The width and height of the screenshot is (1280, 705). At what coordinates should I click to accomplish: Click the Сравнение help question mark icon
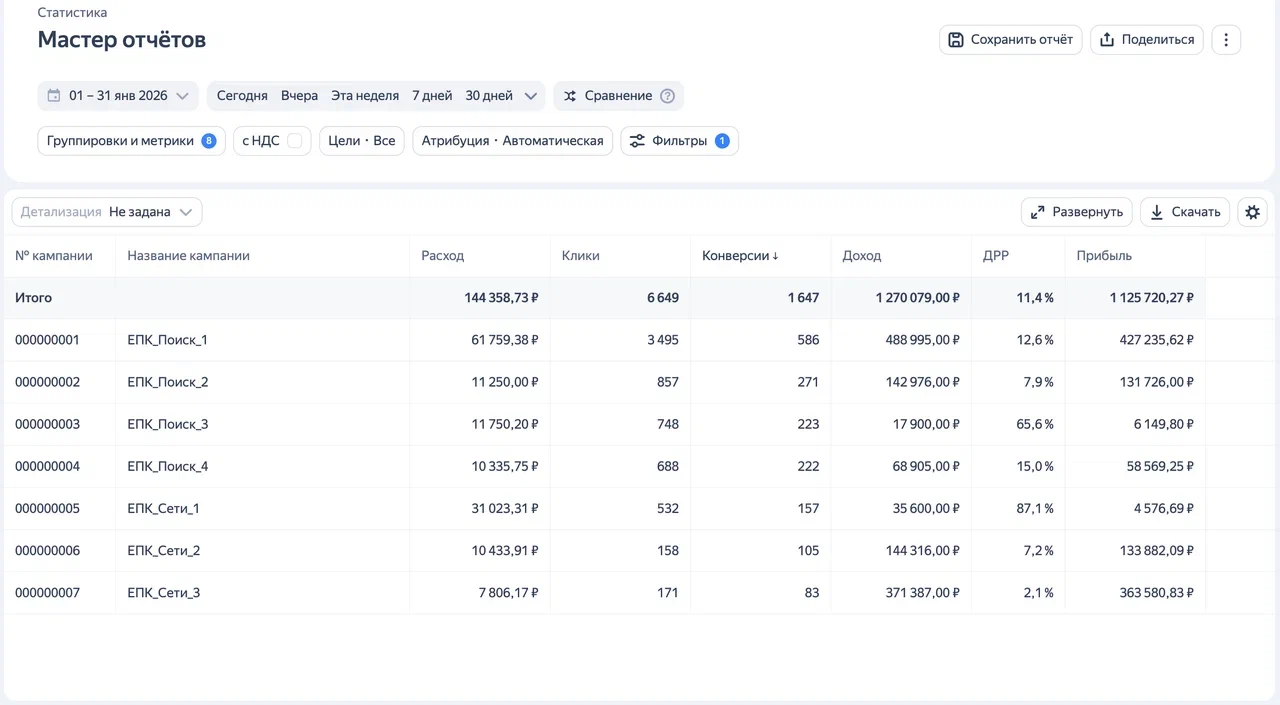668,96
